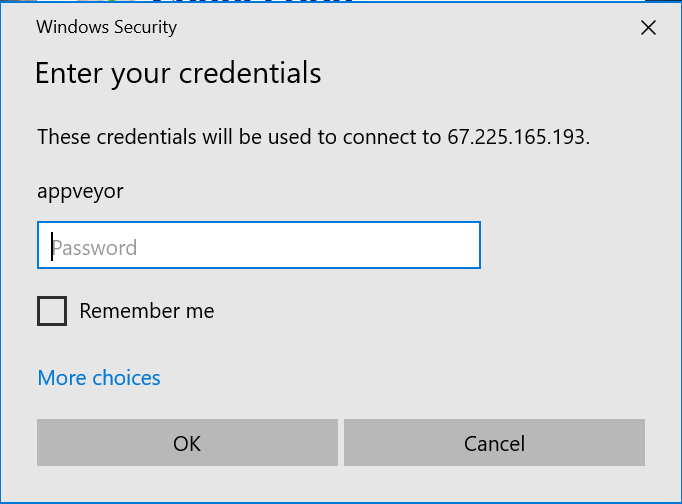Click into the Password input field
Image resolution: width=682 pixels, height=504 pixels.
pos(259,245)
